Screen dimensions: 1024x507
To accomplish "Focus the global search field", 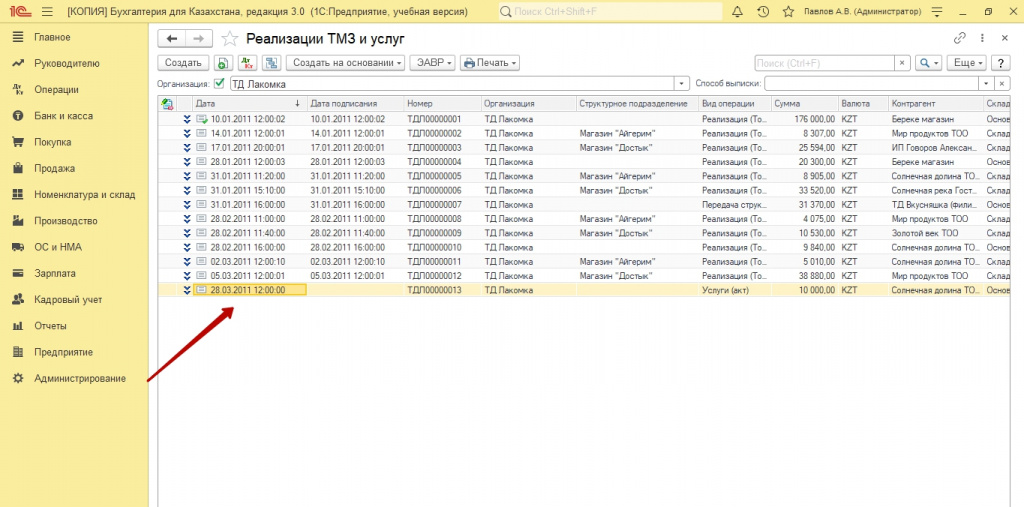I will pyautogui.click(x=610, y=12).
